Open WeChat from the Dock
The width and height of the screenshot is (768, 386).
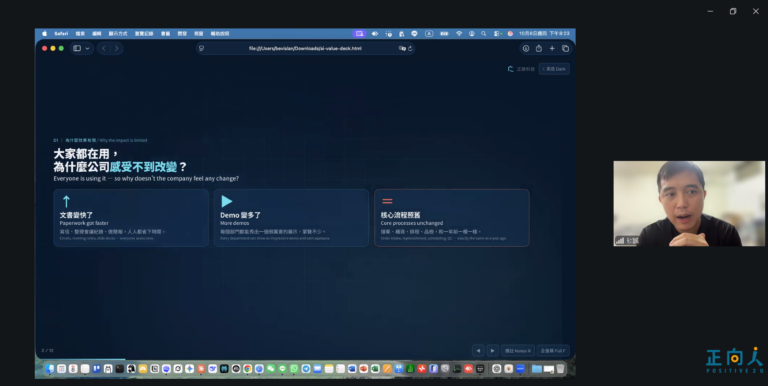pyautogui.click(x=271, y=368)
